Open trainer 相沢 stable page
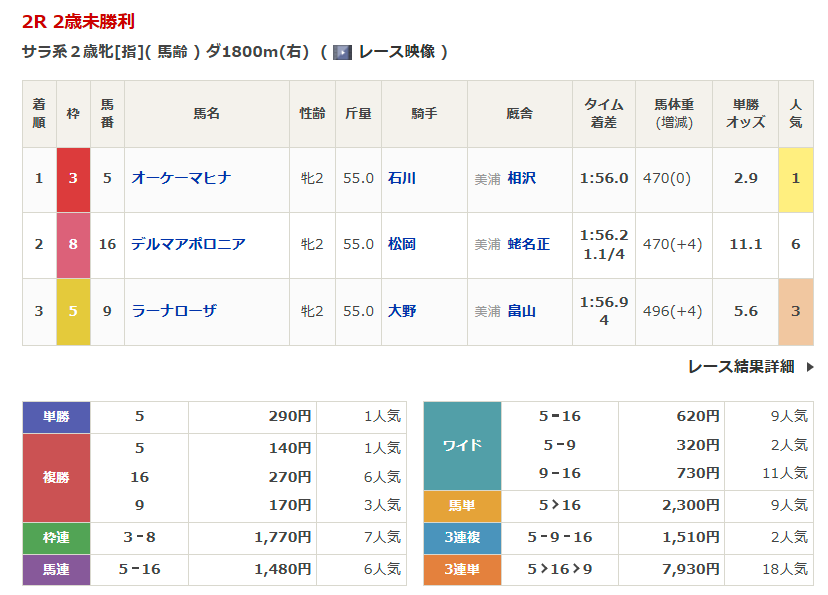Viewport: 828px width, 595px height. click(521, 178)
